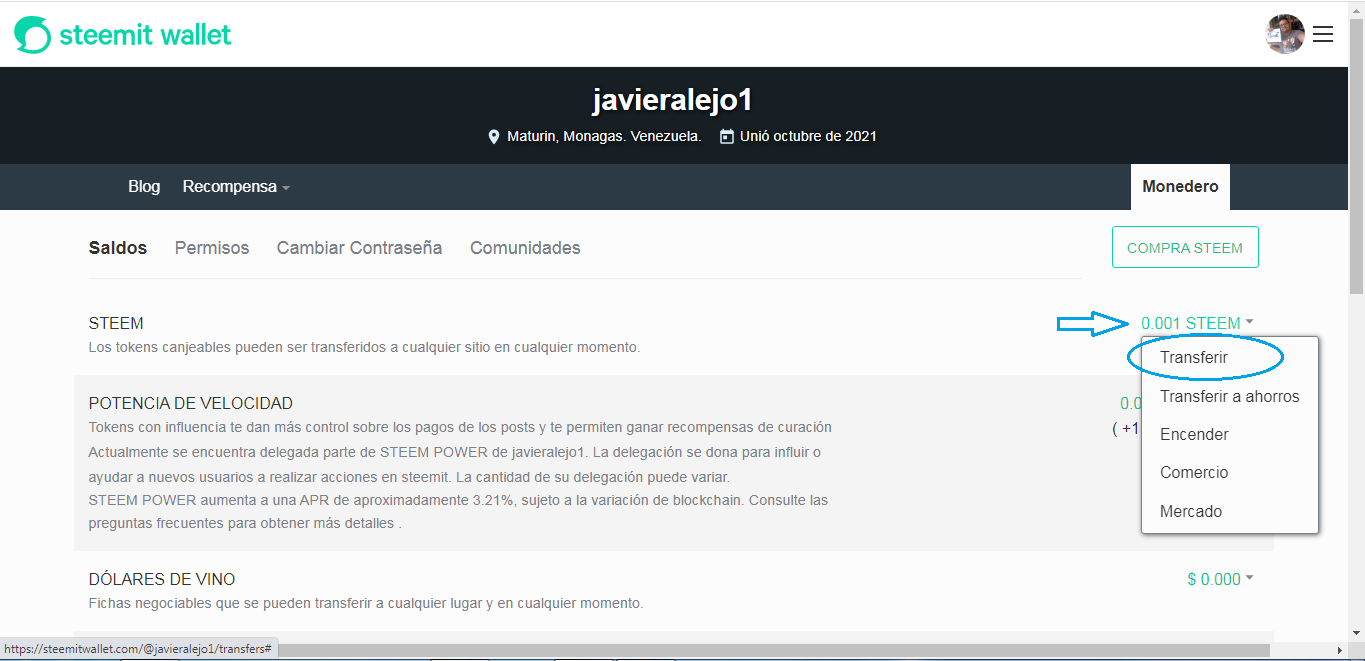
Task: Choose Comercio from the STEEM menu
Action: click(x=1194, y=472)
